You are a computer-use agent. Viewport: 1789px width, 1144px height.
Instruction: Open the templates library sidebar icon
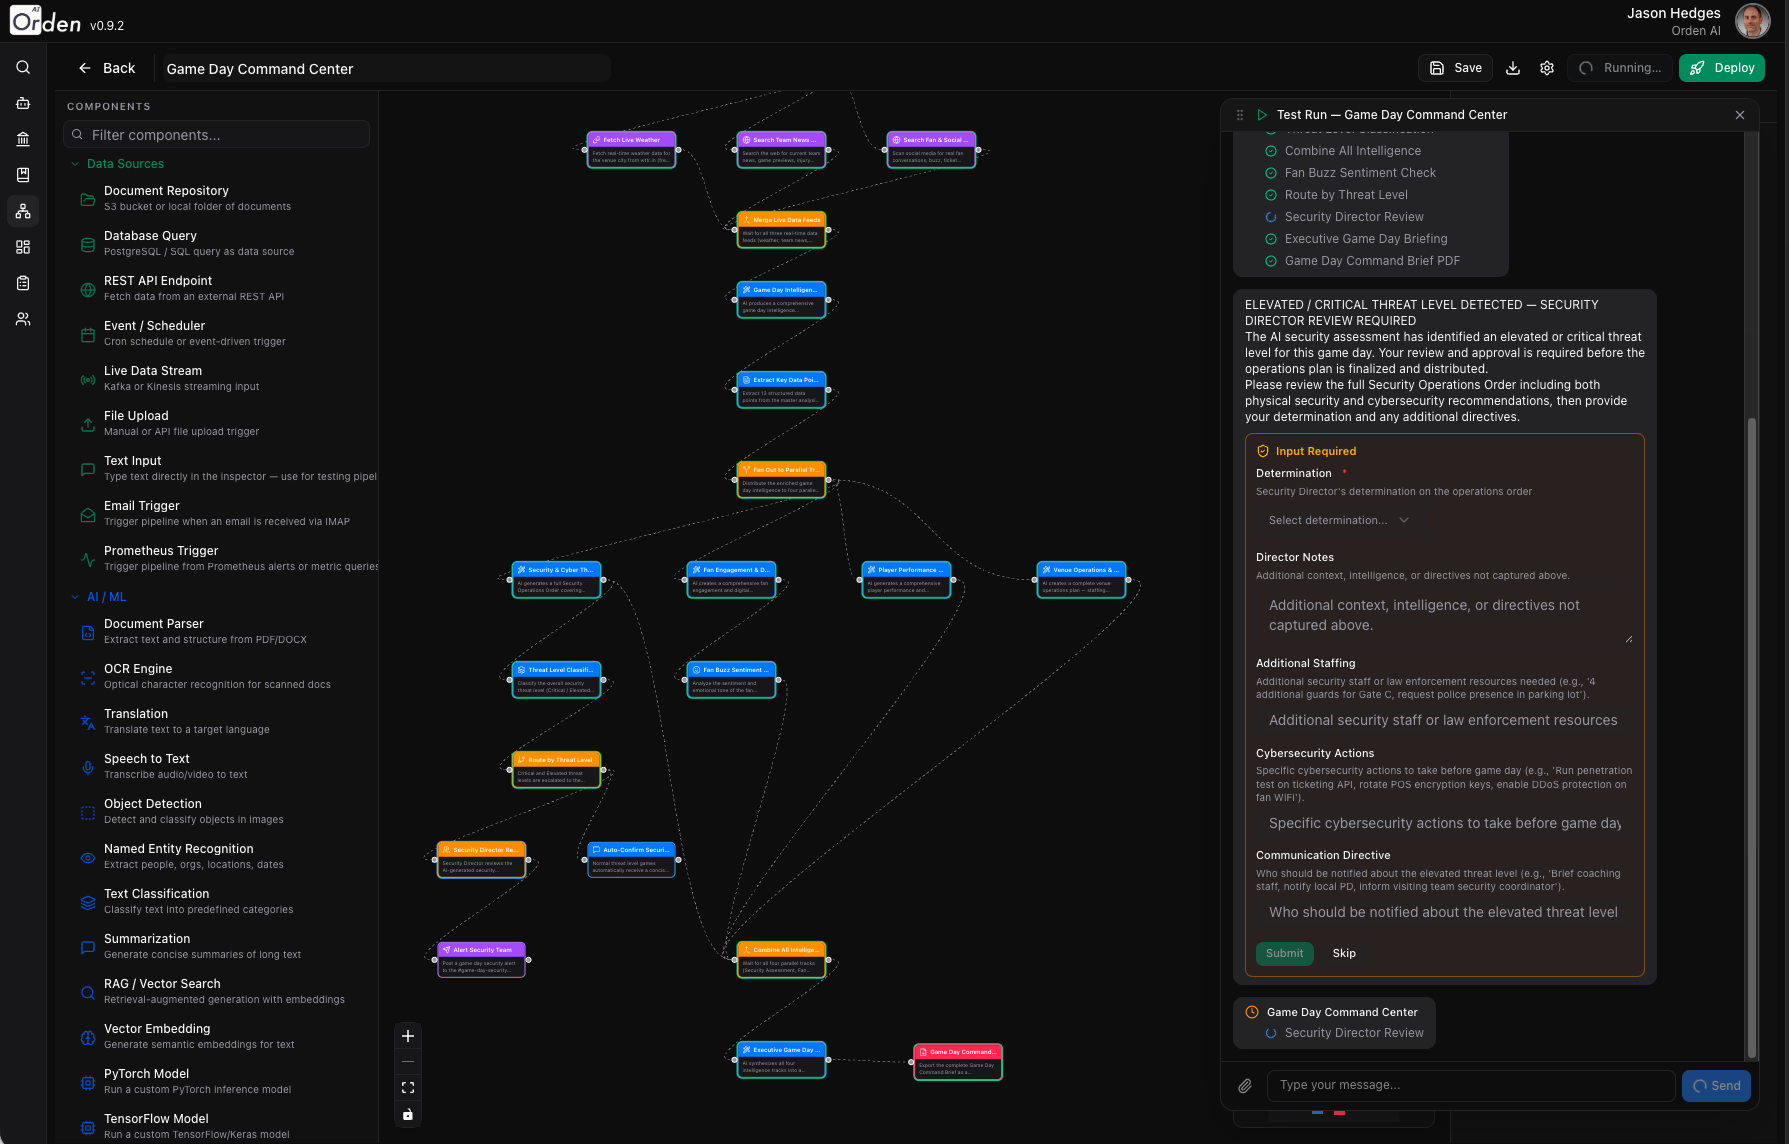[23, 139]
